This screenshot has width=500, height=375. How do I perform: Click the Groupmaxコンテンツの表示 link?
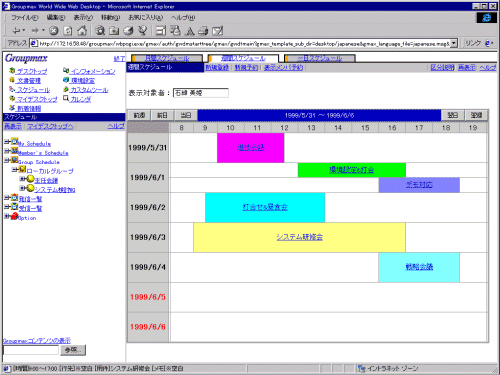[37, 341]
